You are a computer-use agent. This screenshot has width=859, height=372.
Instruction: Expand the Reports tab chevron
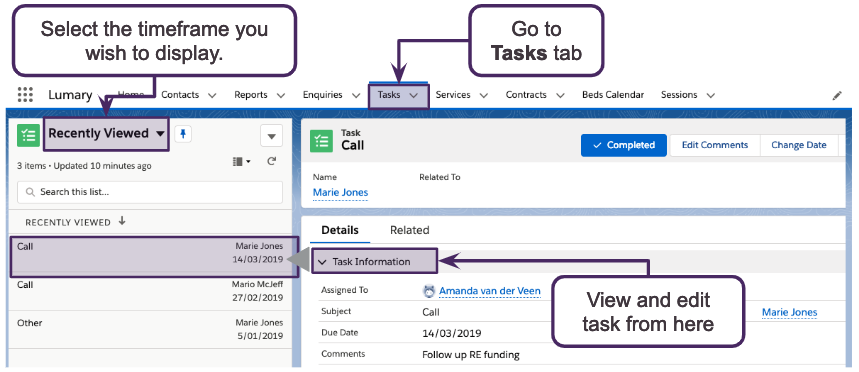point(281,95)
